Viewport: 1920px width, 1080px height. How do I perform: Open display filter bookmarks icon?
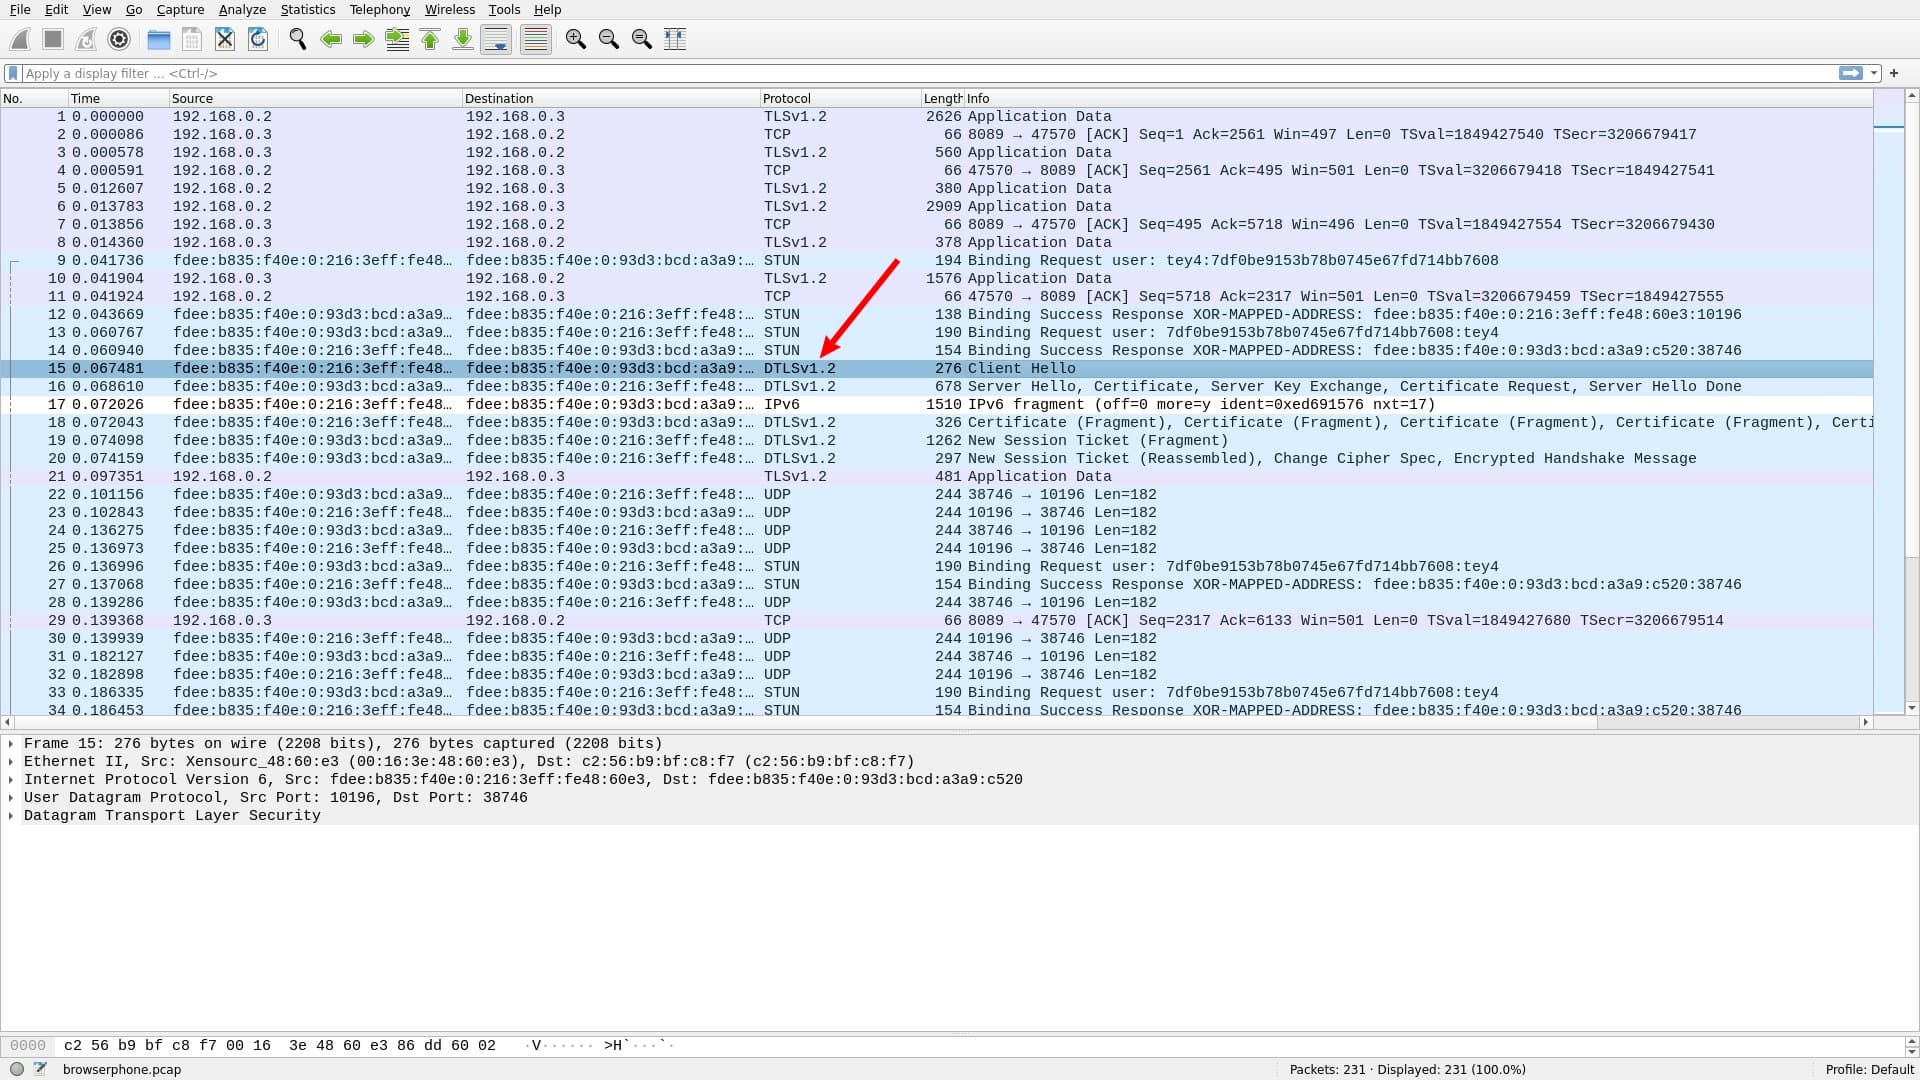pyautogui.click(x=13, y=73)
